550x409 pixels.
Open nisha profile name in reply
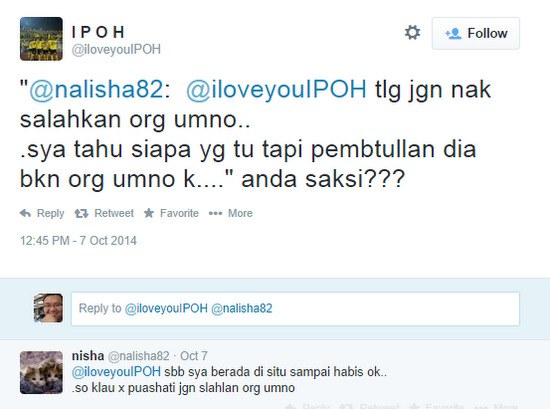click(88, 356)
